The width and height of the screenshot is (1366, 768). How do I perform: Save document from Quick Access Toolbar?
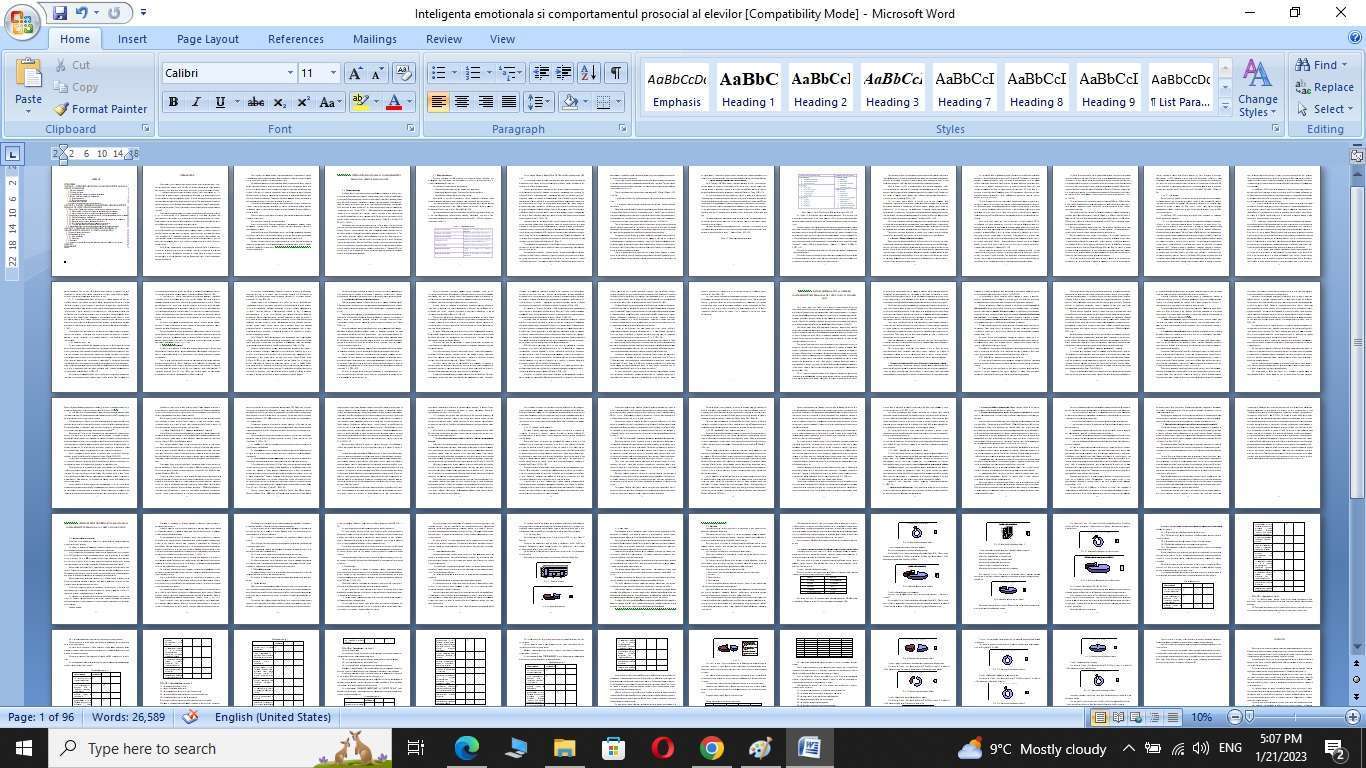60,13
